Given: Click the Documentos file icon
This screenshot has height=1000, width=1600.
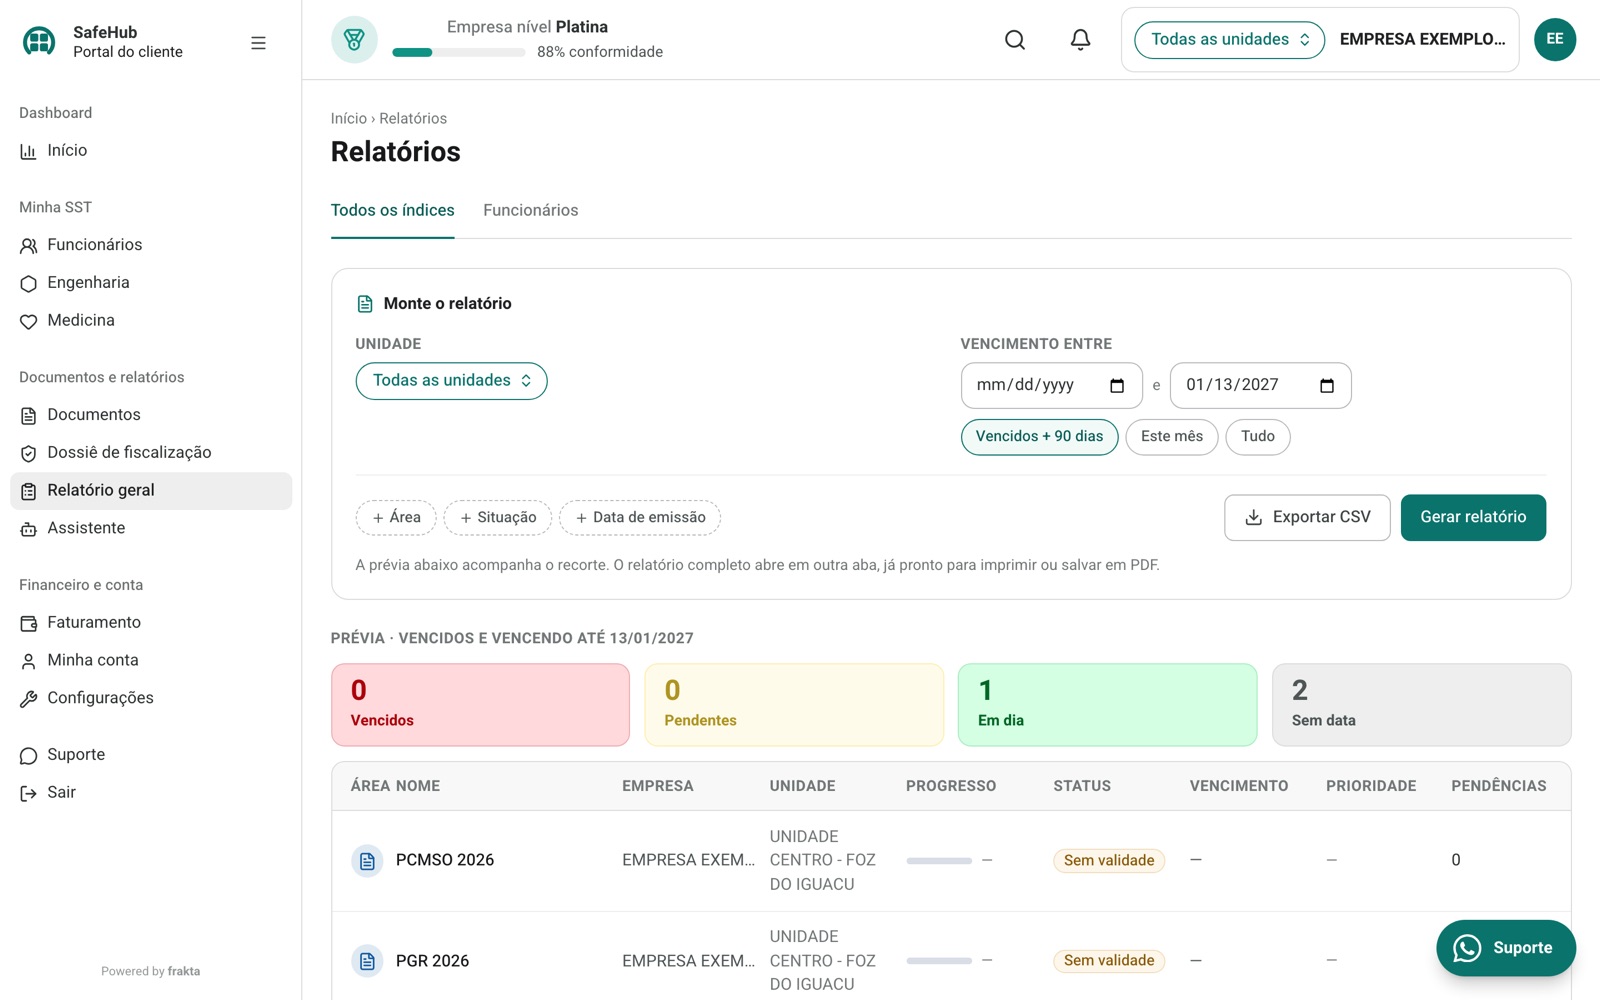Looking at the screenshot, I should coord(28,415).
